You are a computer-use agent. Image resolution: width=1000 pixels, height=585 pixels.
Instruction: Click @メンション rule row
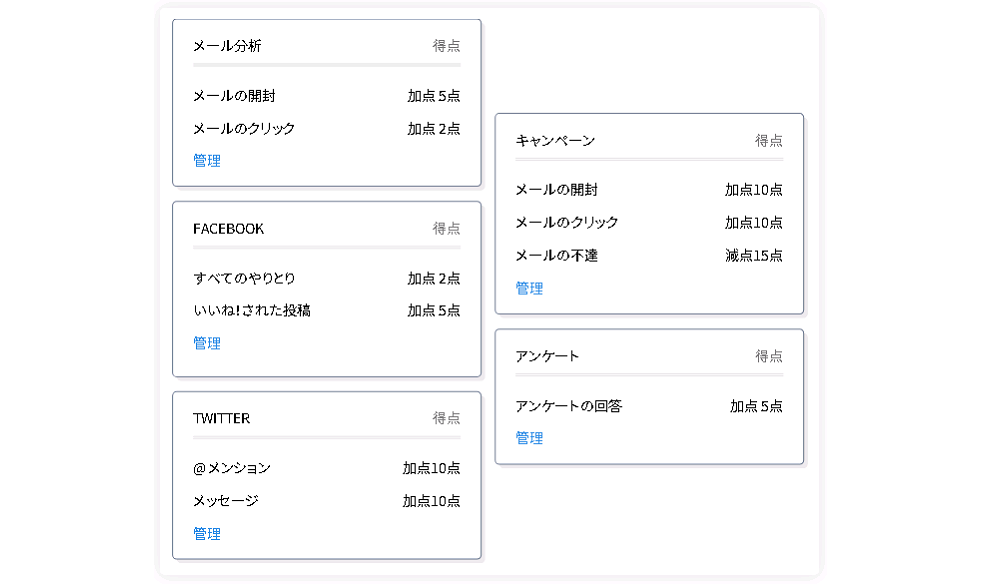(x=327, y=468)
